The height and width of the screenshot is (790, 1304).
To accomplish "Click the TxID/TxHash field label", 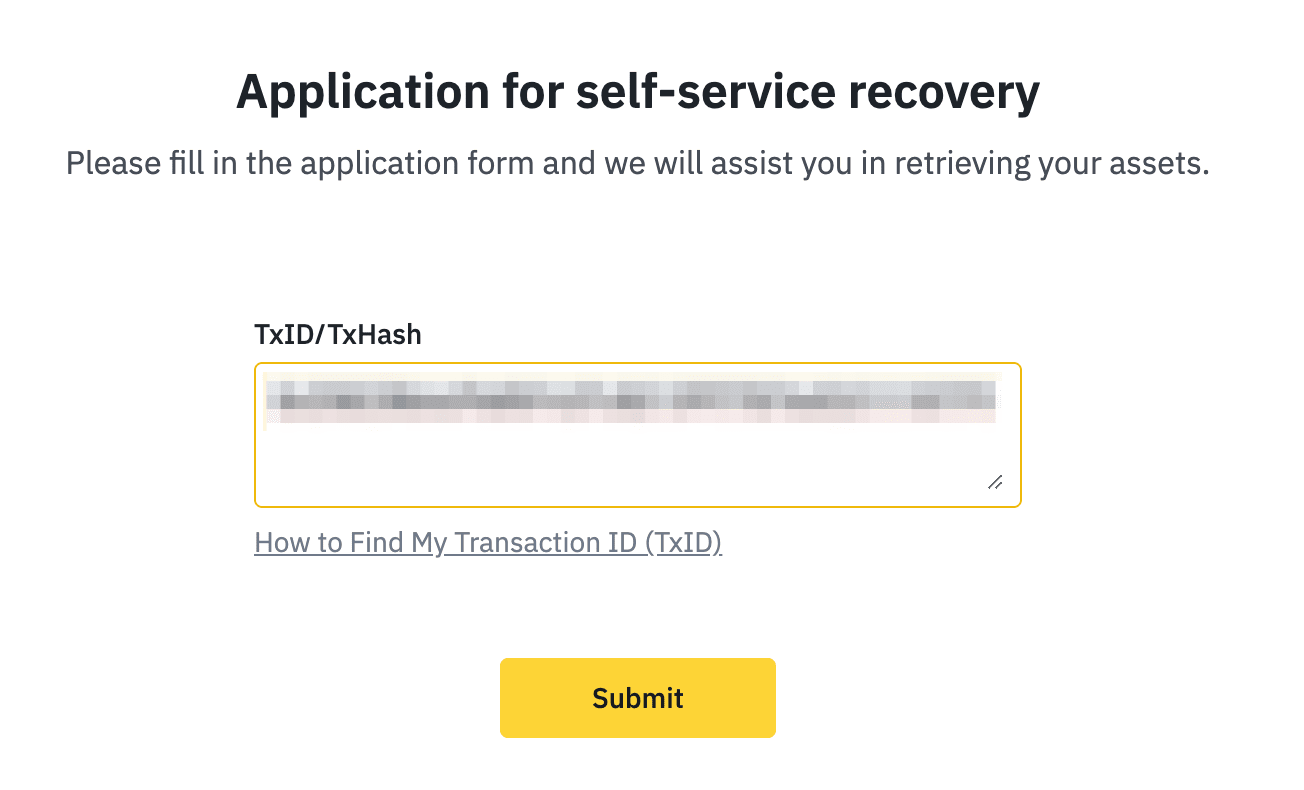I will pyautogui.click(x=338, y=334).
